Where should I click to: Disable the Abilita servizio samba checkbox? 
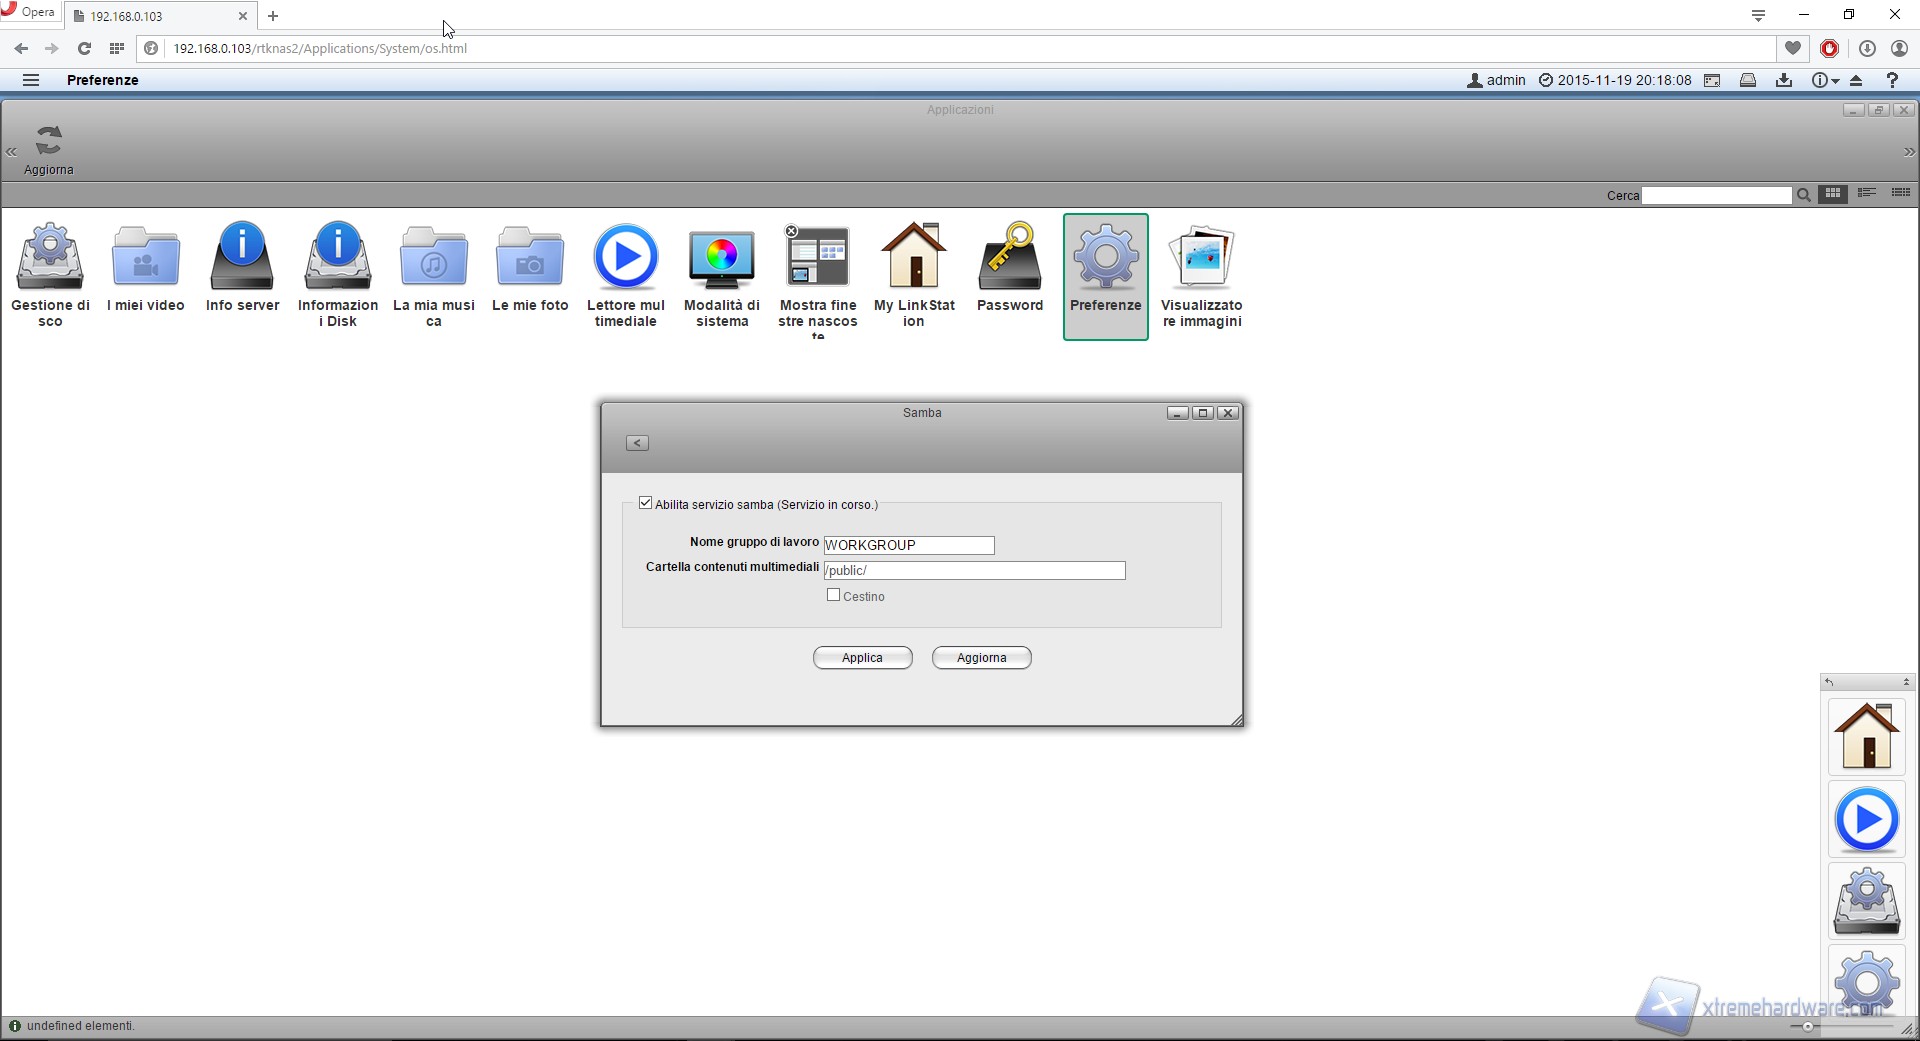pyautogui.click(x=646, y=503)
